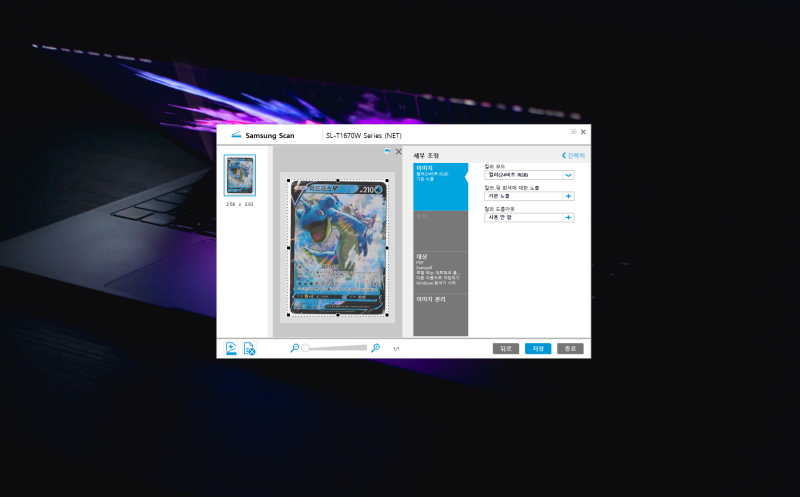The image size is (800, 497).
Task: Click the zoom out magnifier icon
Action: [x=294, y=348]
